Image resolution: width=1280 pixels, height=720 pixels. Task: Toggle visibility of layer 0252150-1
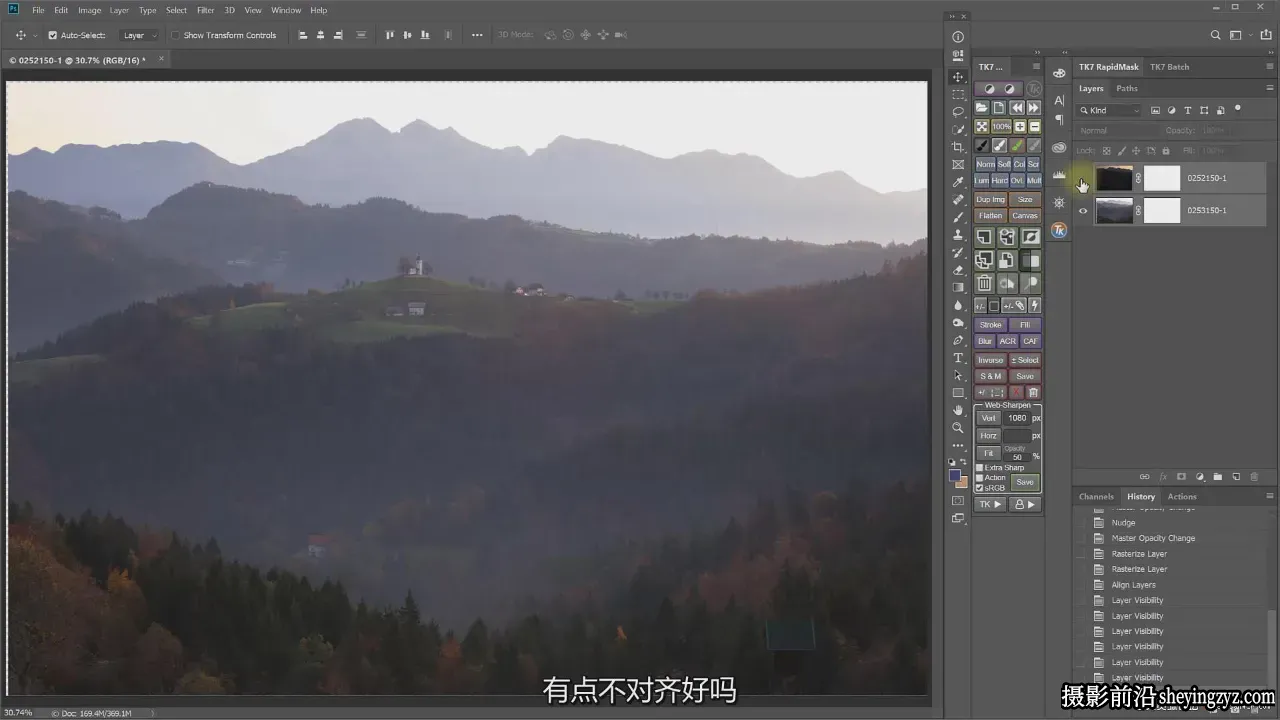pyautogui.click(x=1083, y=179)
